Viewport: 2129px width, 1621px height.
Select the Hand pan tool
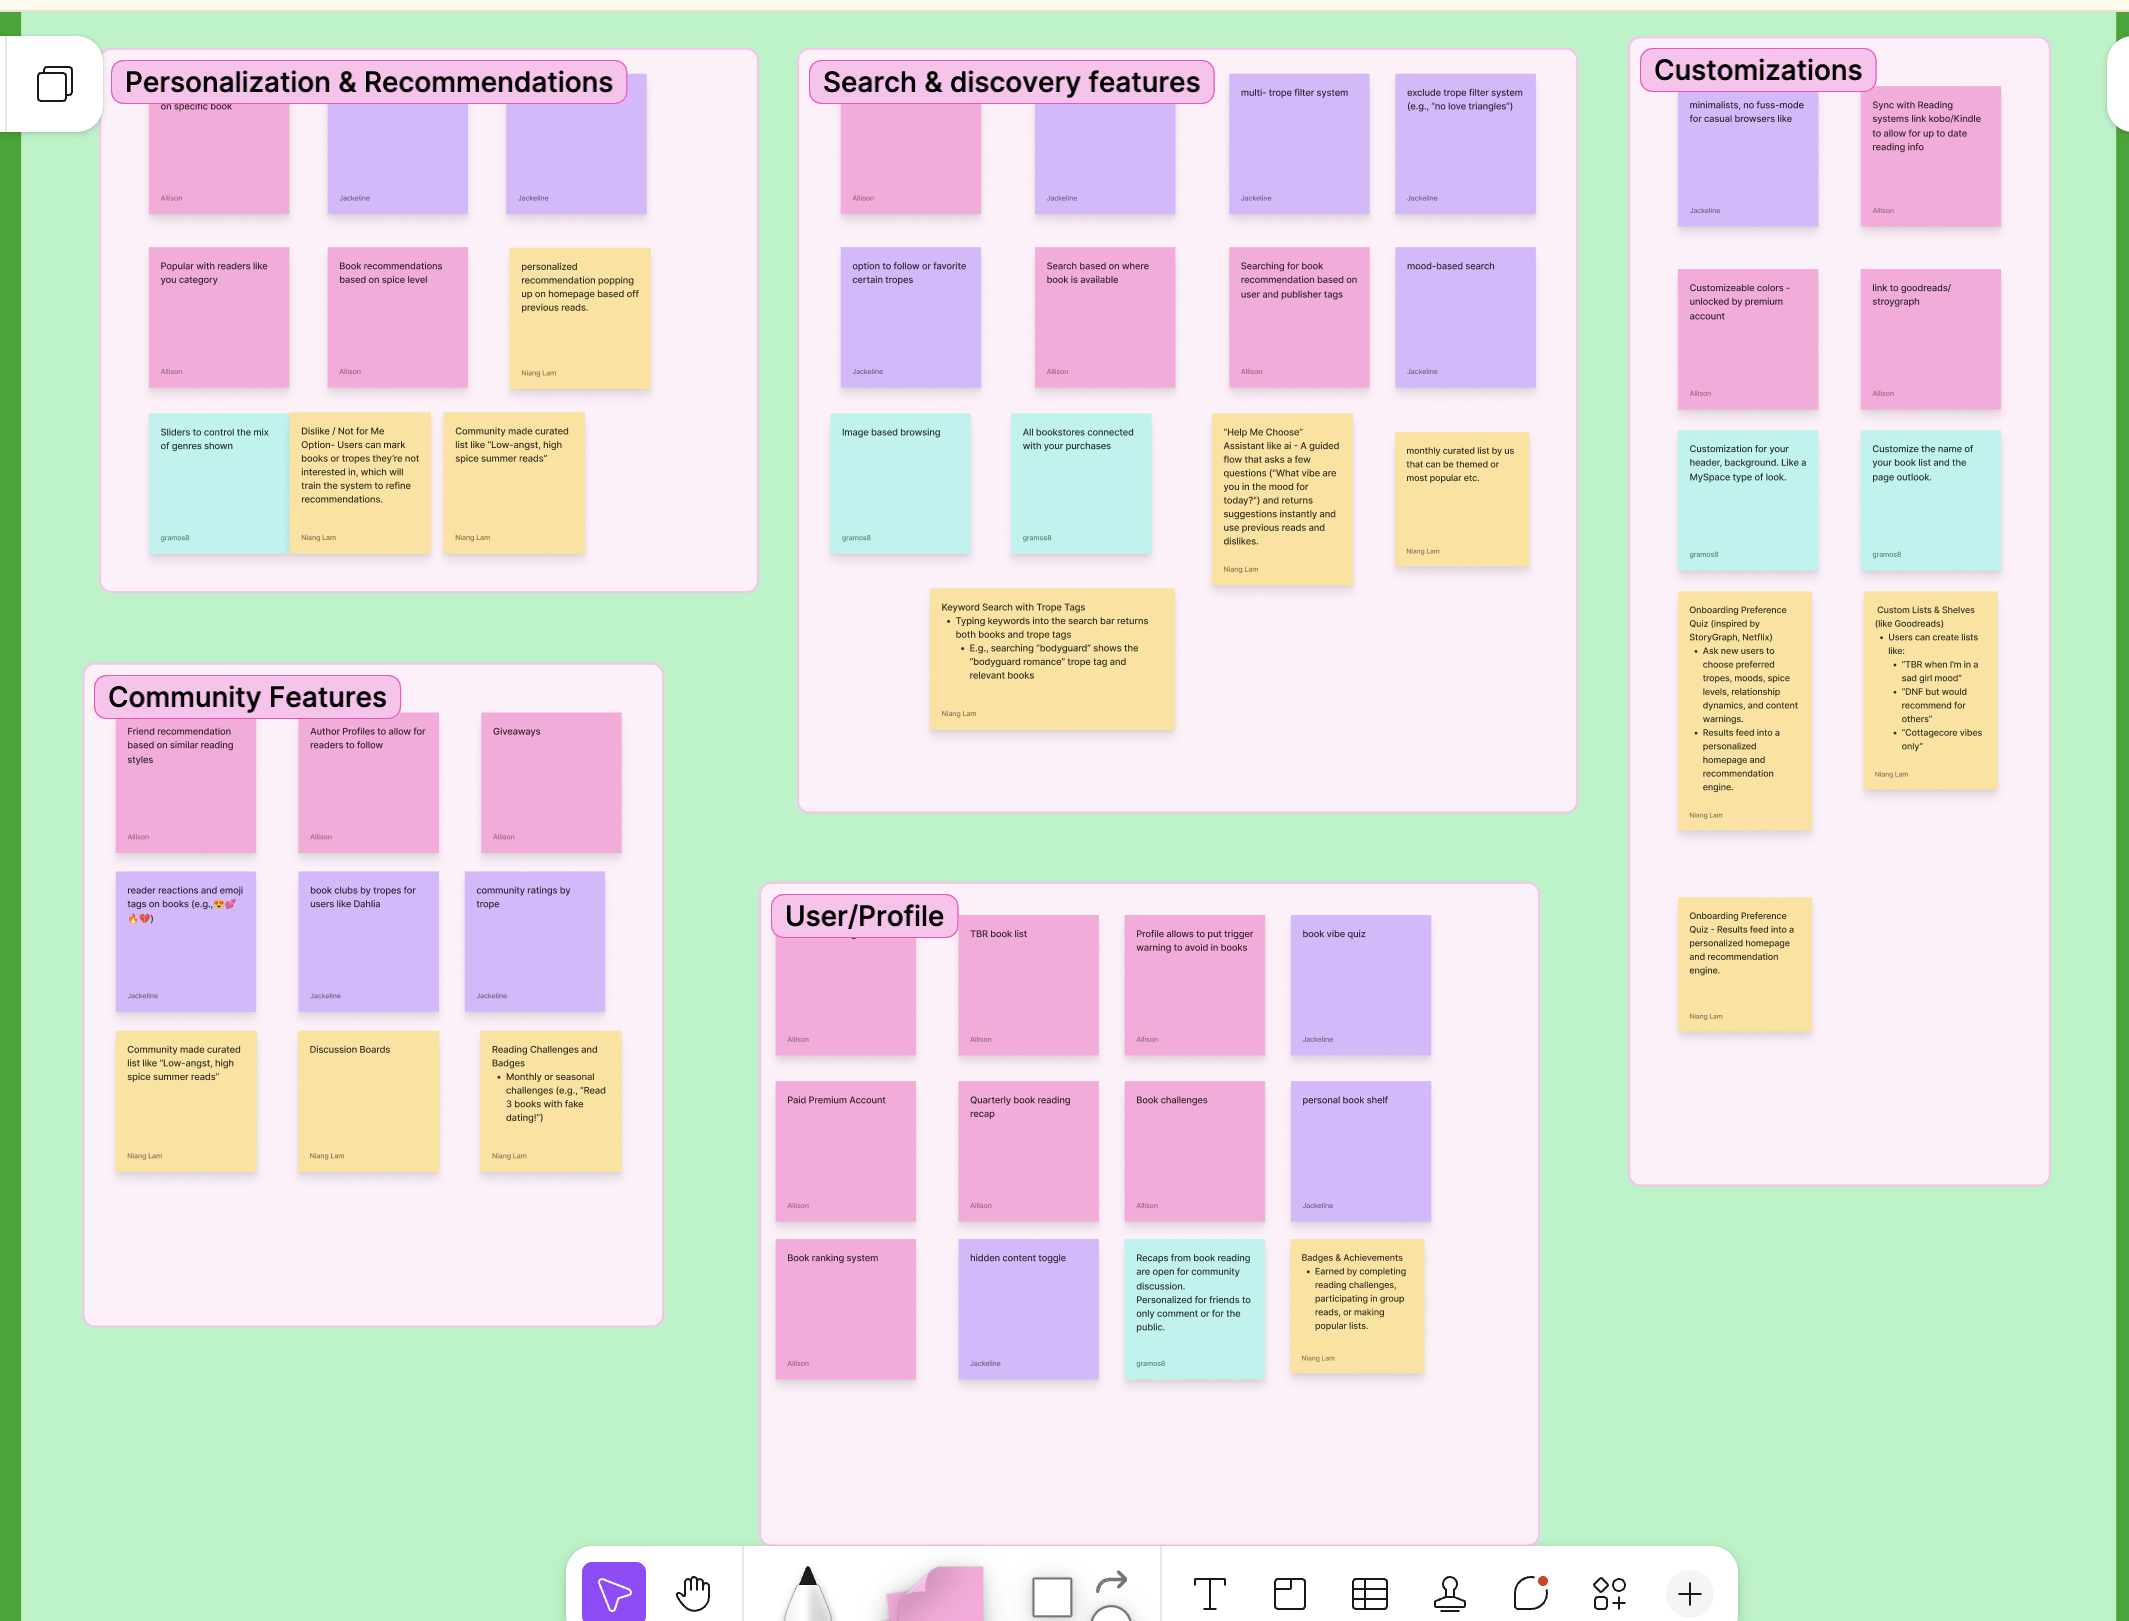[693, 1592]
